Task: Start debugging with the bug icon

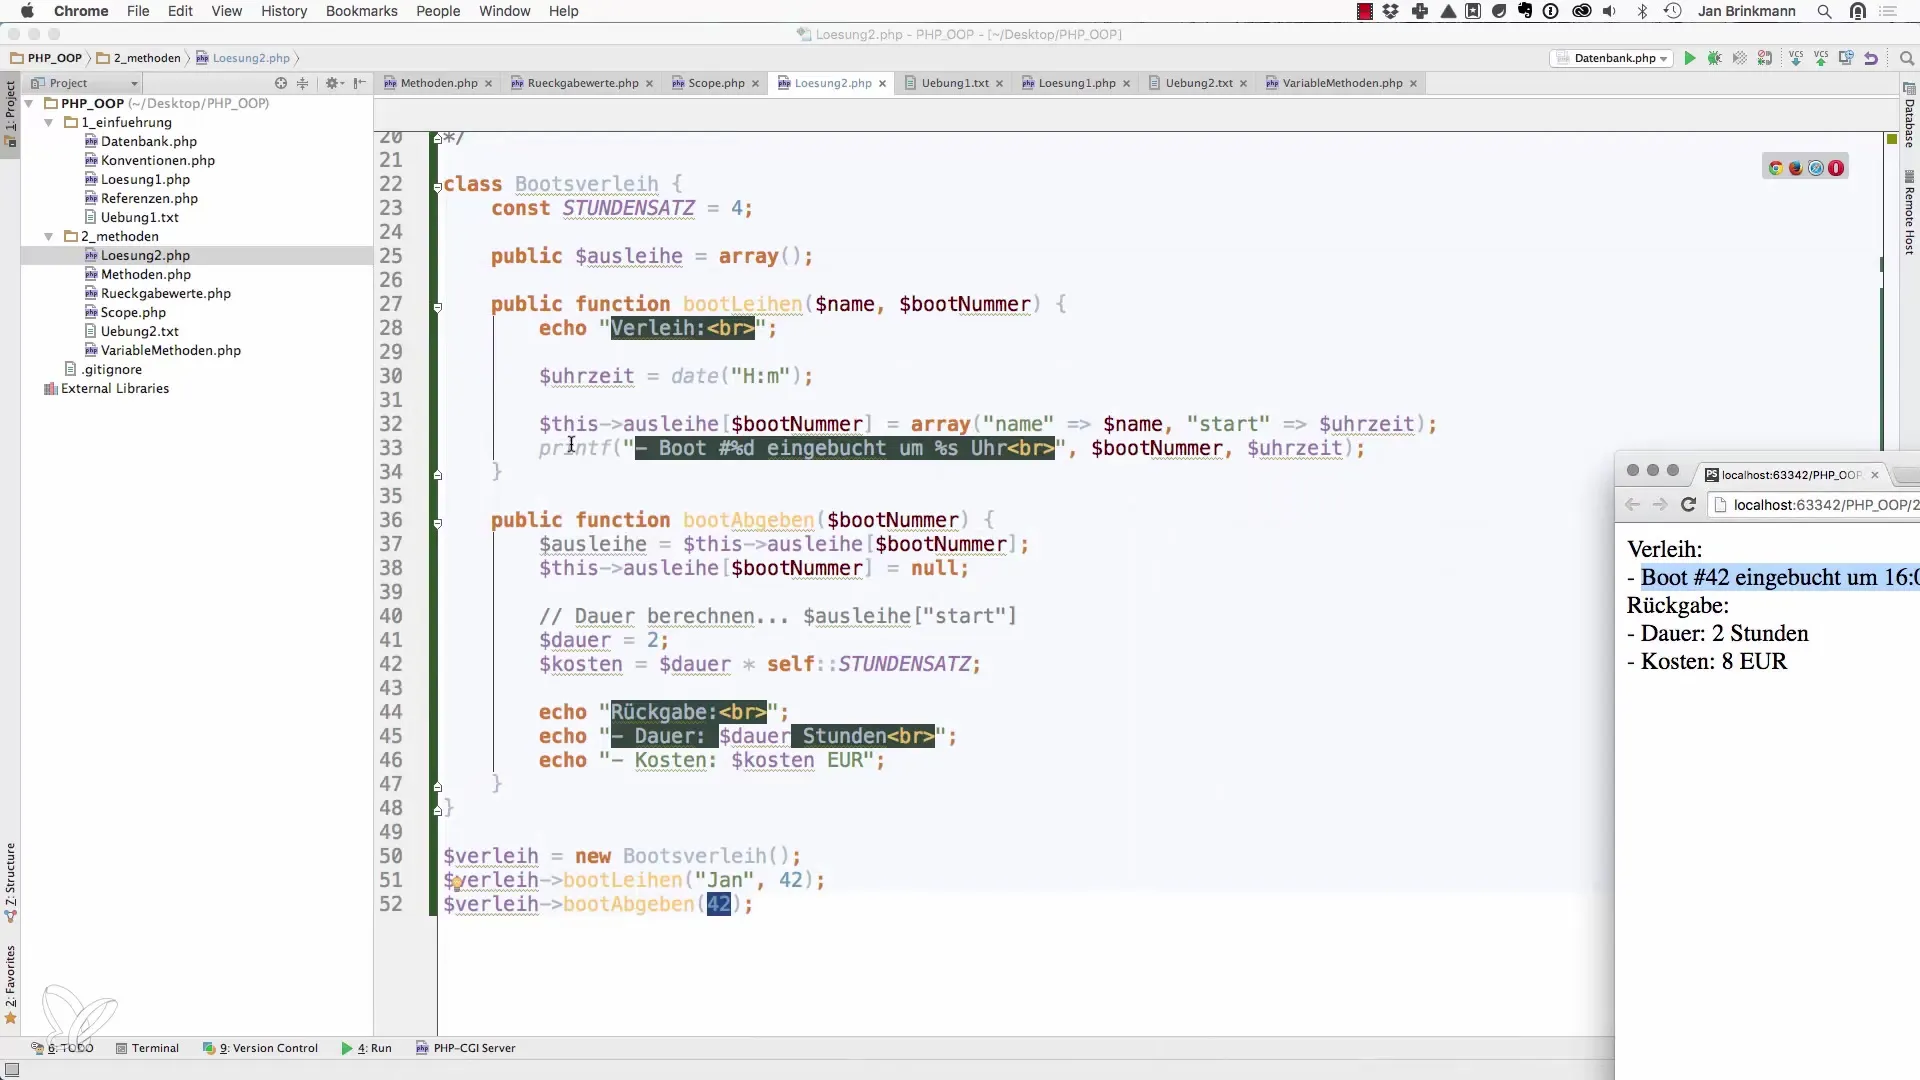Action: [x=1715, y=58]
